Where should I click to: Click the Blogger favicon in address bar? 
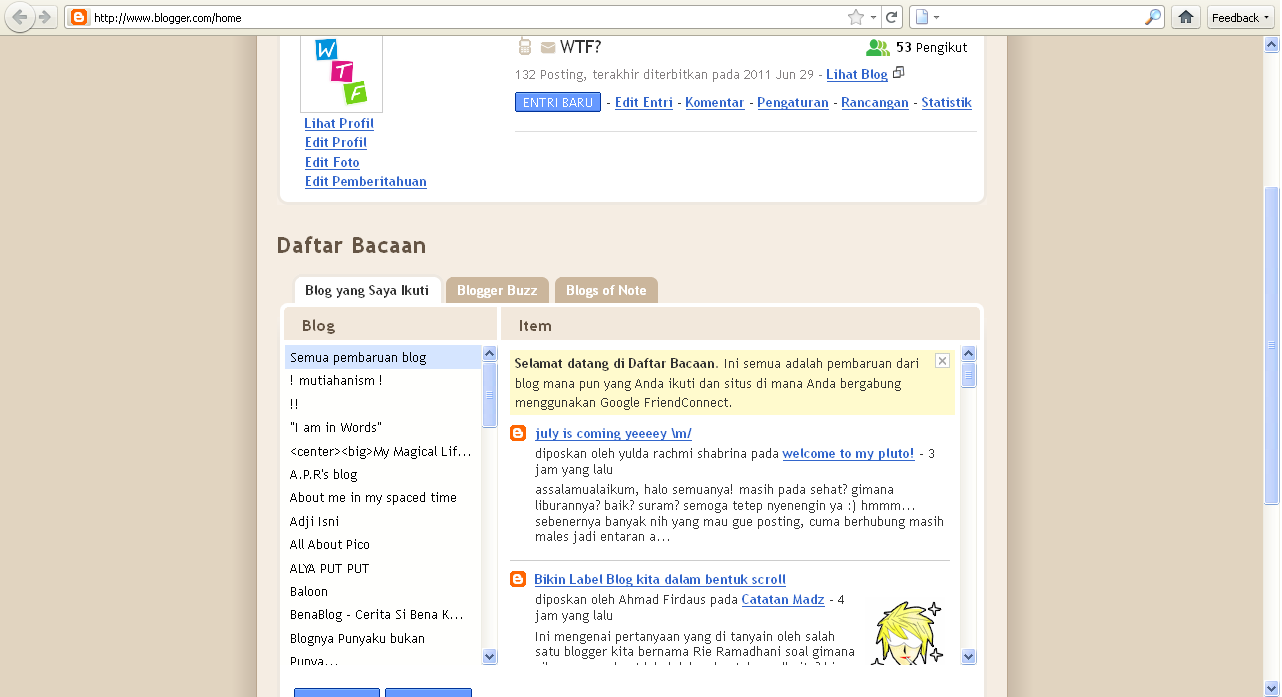pyautogui.click(x=79, y=17)
